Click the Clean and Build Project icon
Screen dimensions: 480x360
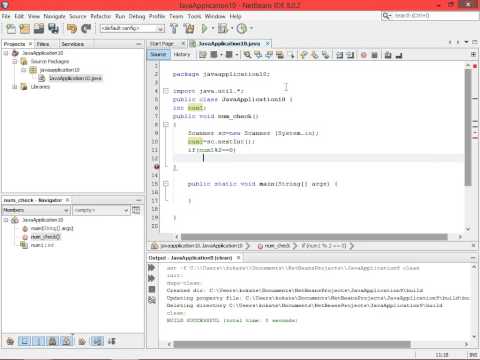point(189,29)
